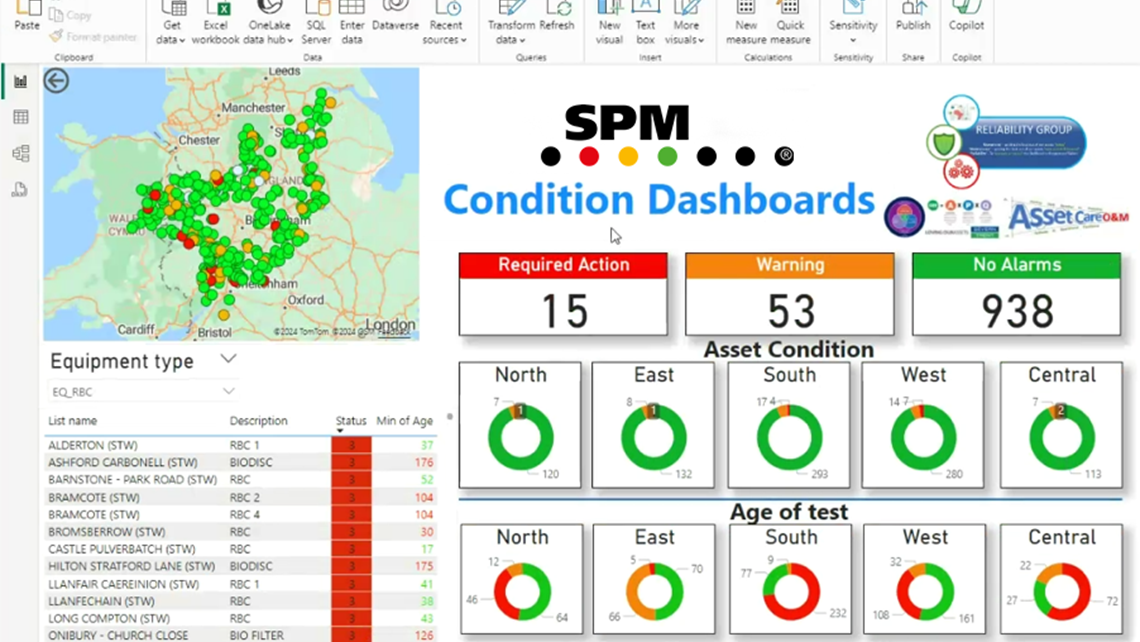Viewport: 1140px width, 642px height.
Task: Click the back arrow on the map
Action: click(57, 81)
